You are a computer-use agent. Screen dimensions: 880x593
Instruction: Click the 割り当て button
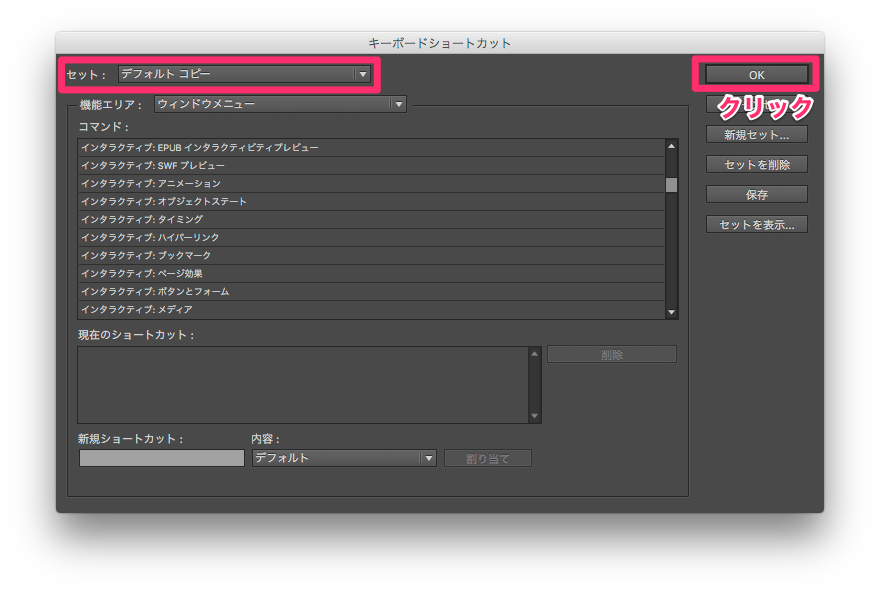pos(488,457)
